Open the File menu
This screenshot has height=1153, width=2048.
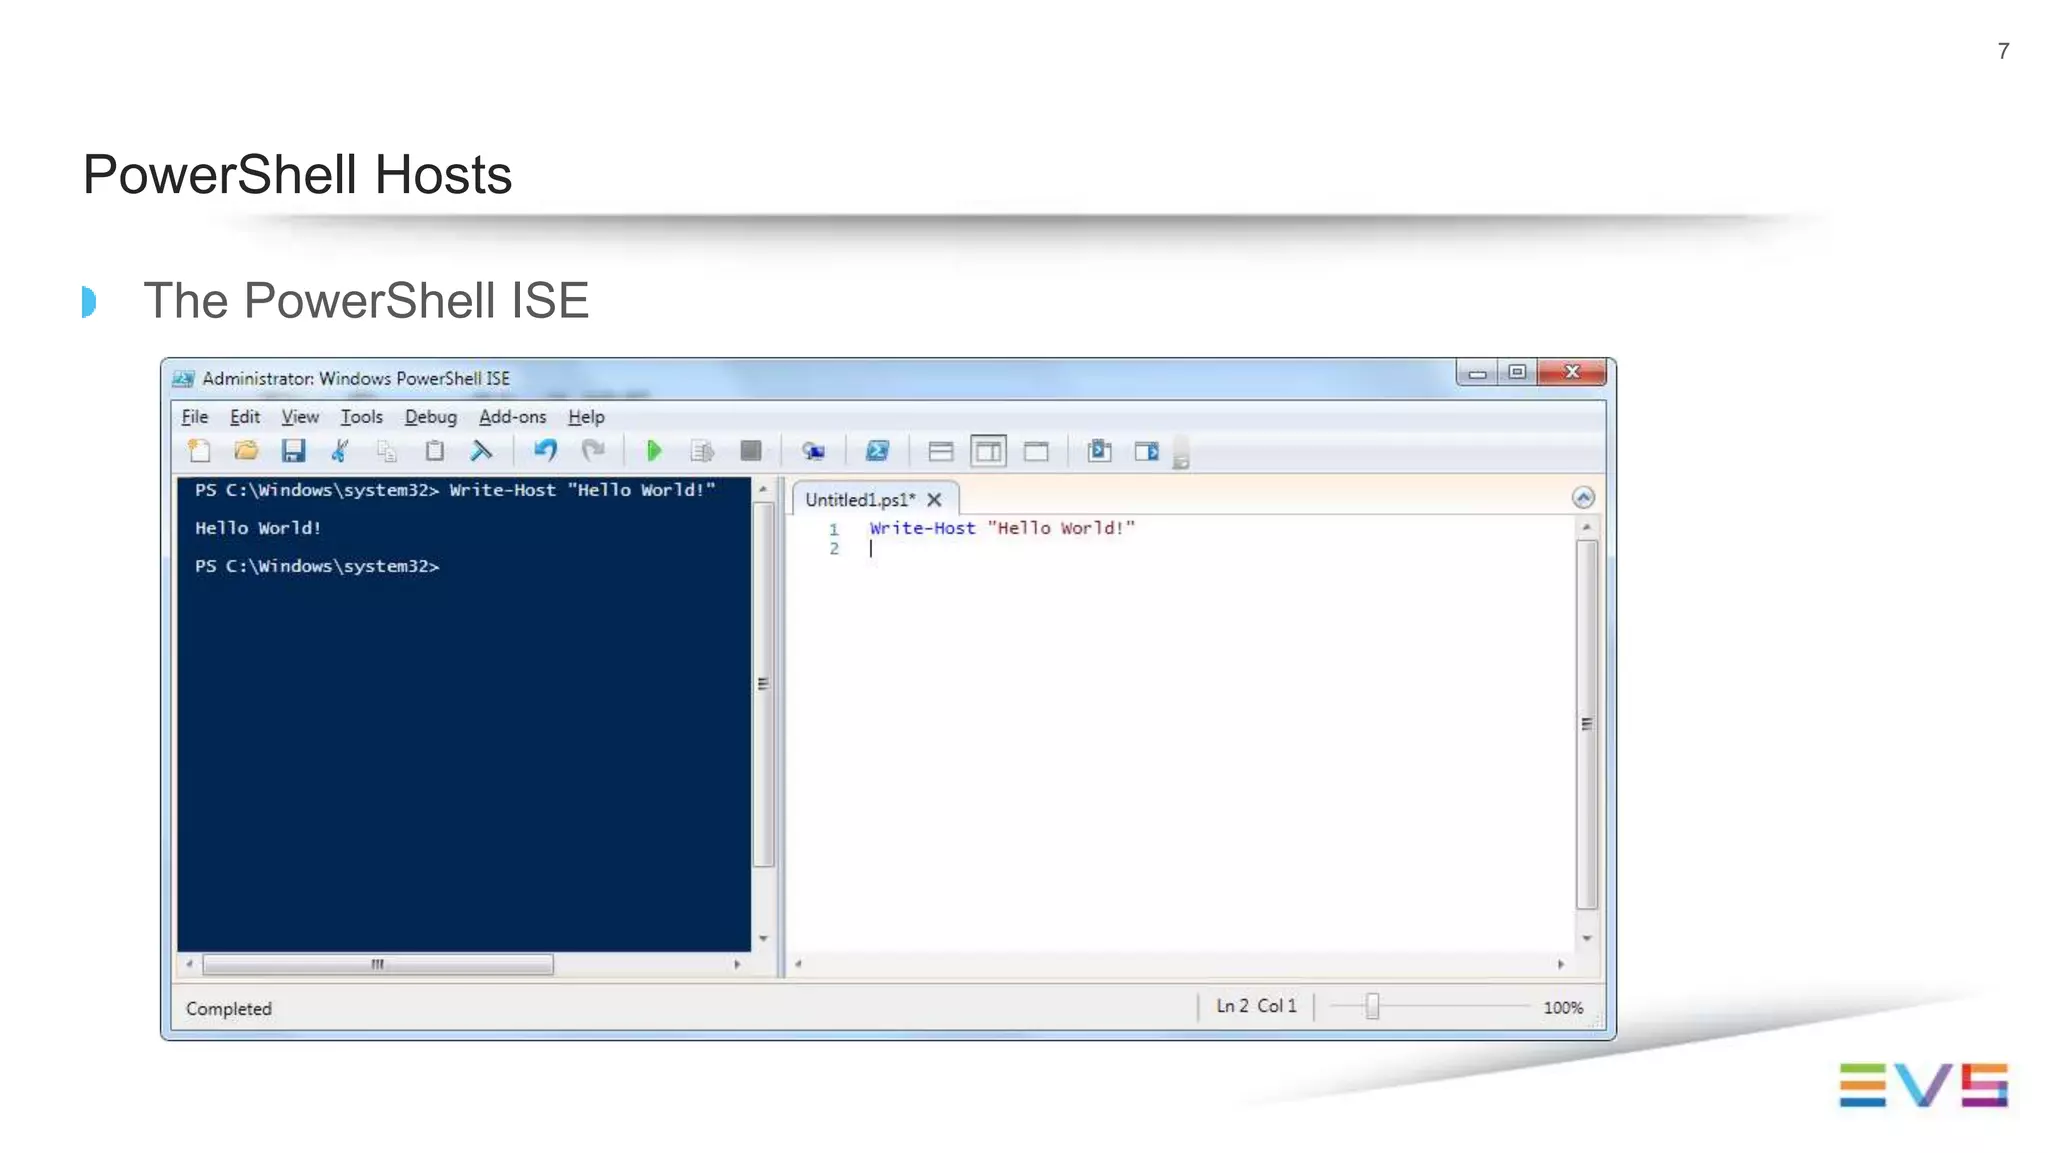[194, 417]
